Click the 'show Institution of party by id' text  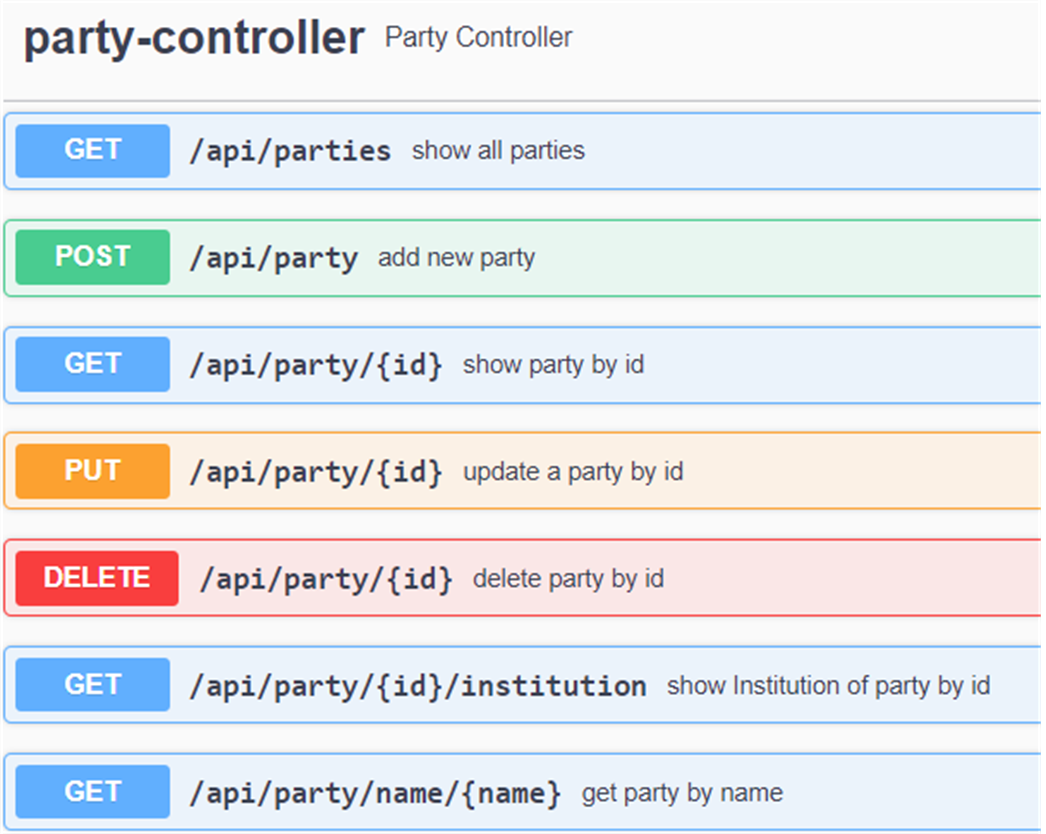click(x=829, y=686)
